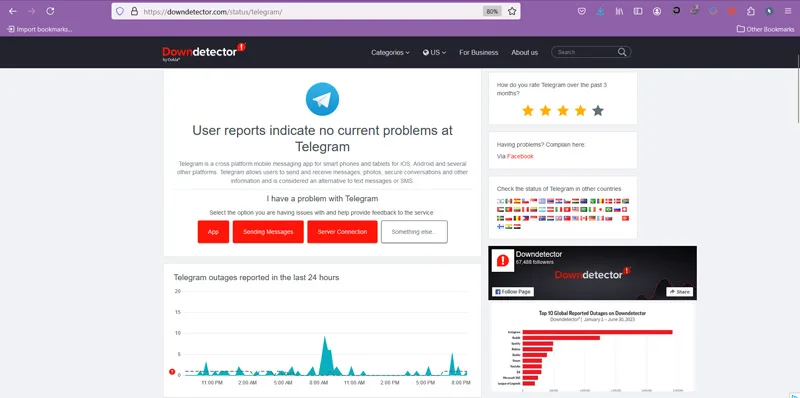Open For Business page
This screenshot has width=800, height=398.
(479, 53)
